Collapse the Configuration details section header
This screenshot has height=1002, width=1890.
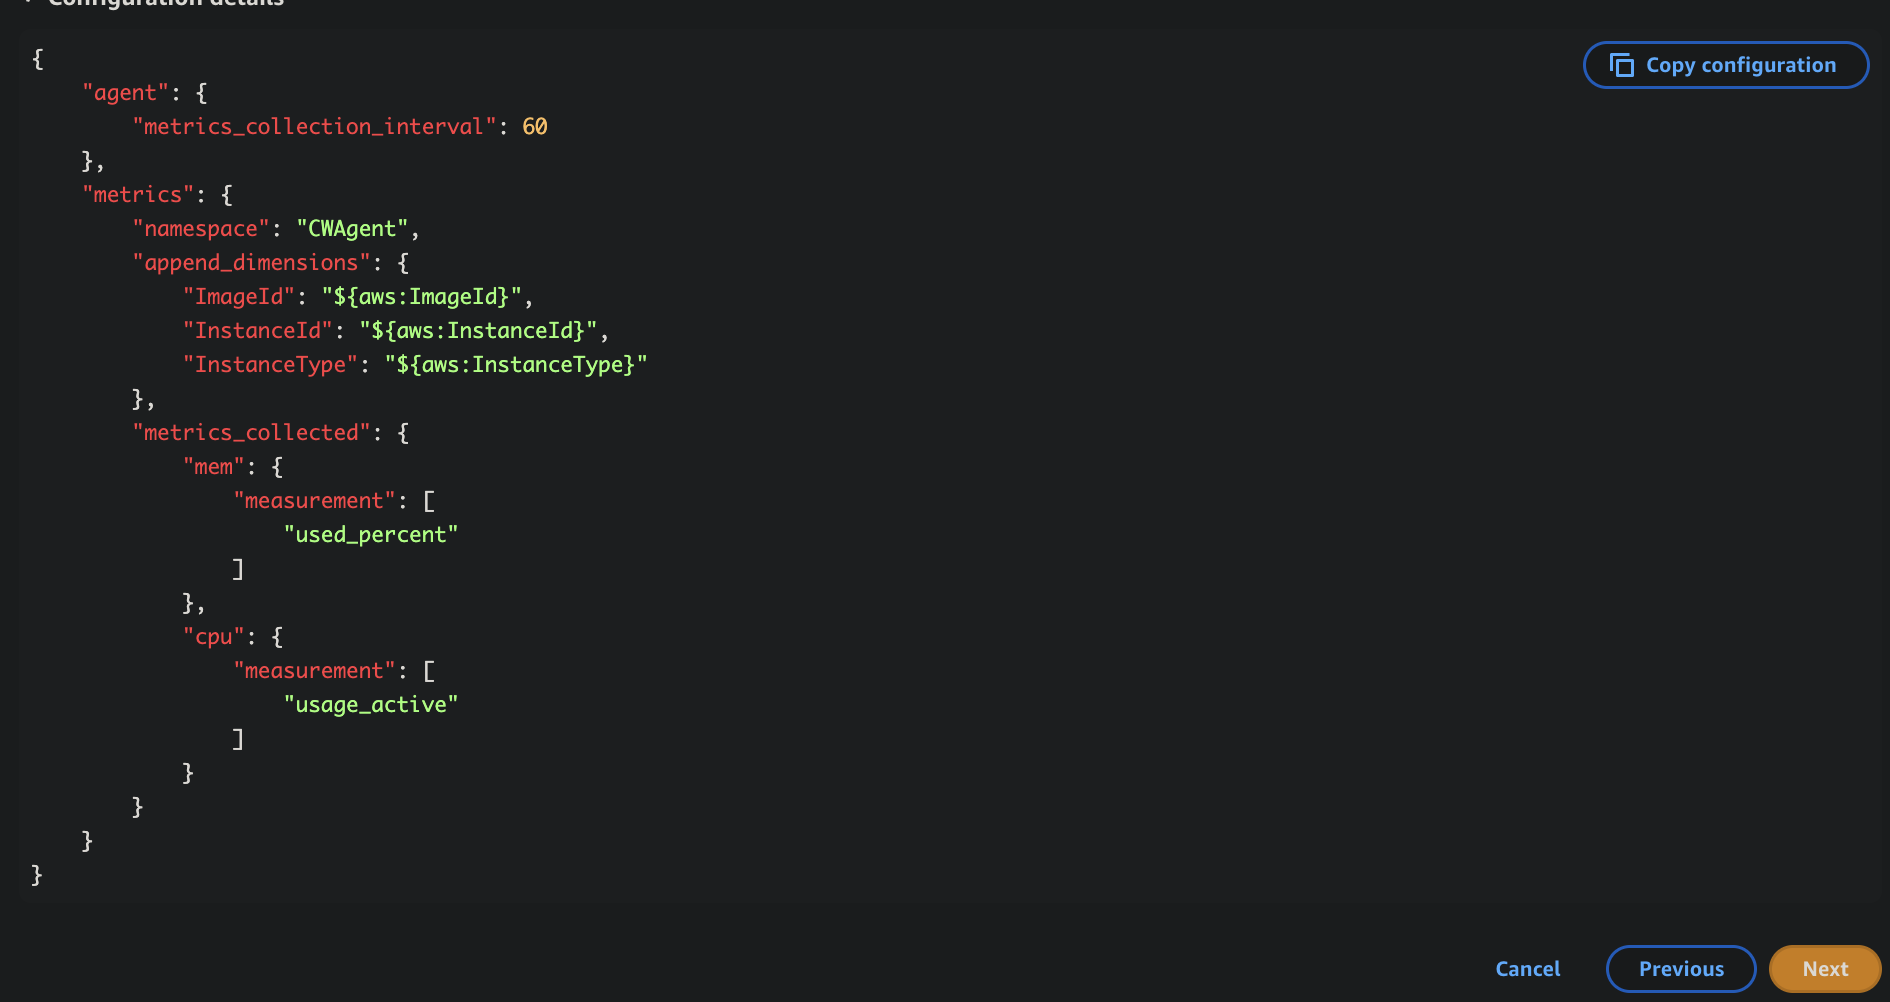(165, 3)
